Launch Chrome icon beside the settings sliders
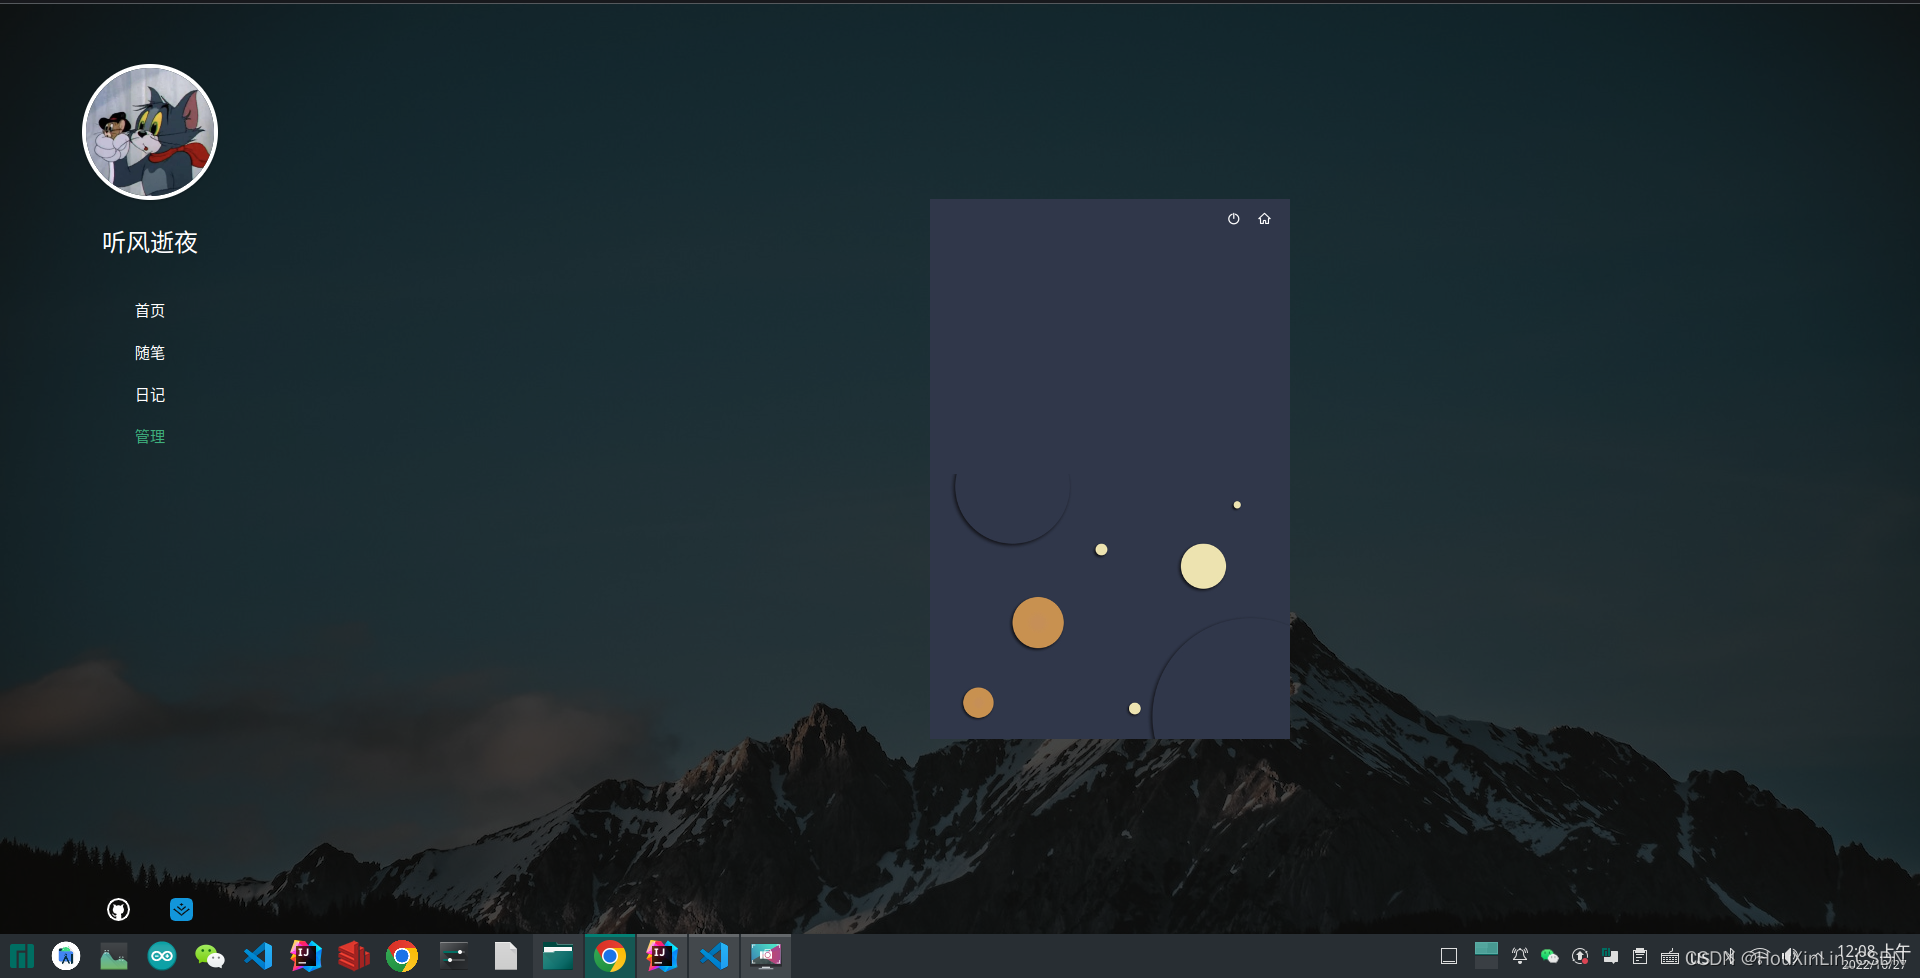 pyautogui.click(x=402, y=956)
